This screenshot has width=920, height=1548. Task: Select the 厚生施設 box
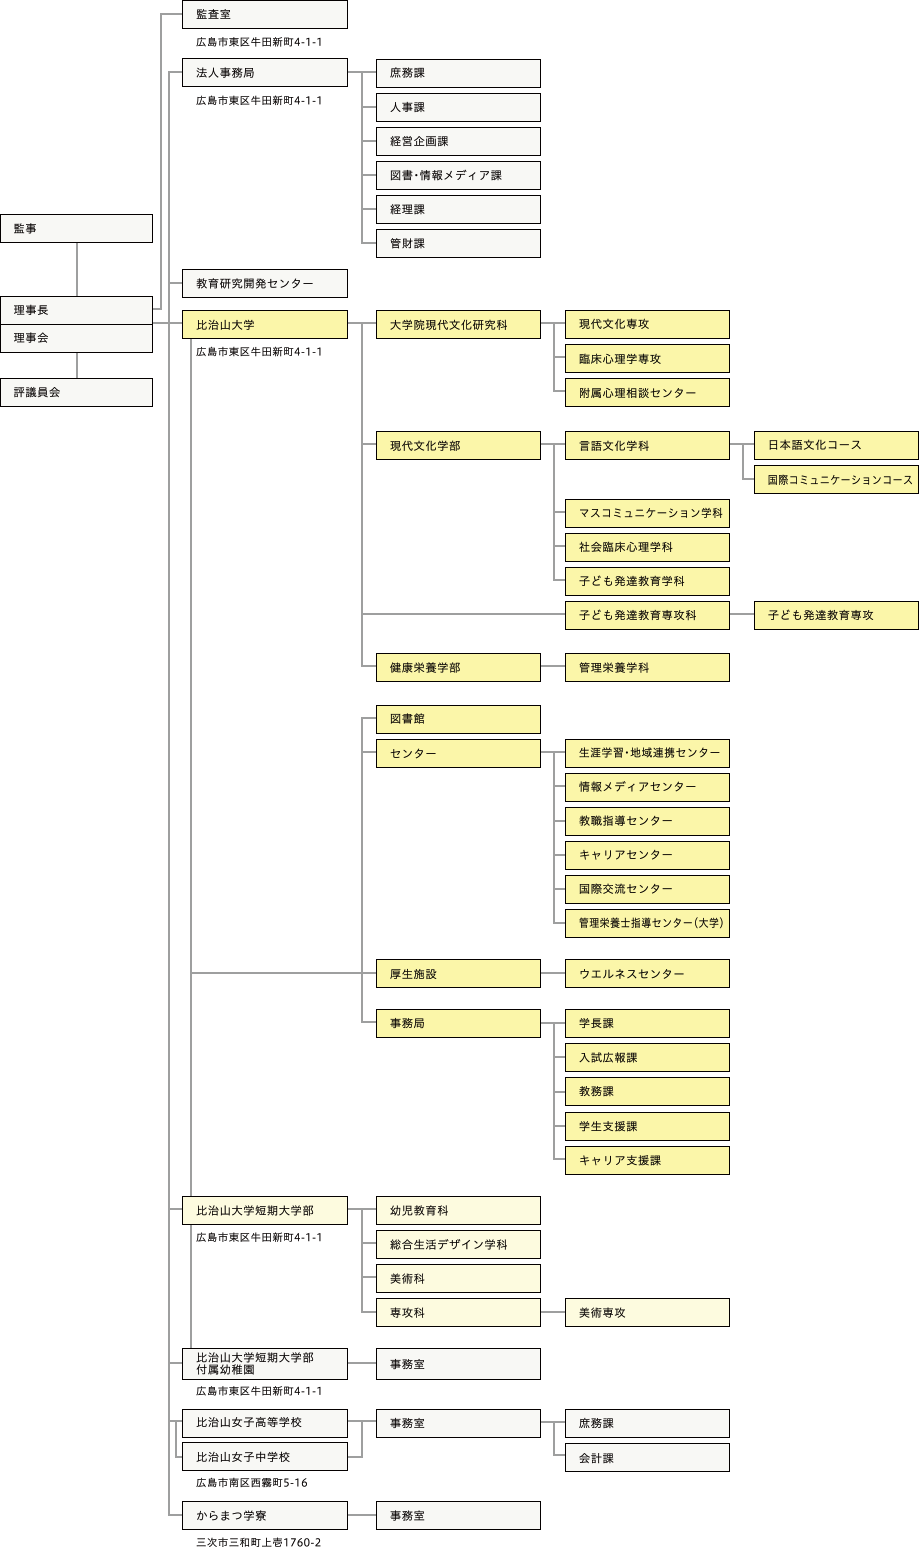click(458, 973)
